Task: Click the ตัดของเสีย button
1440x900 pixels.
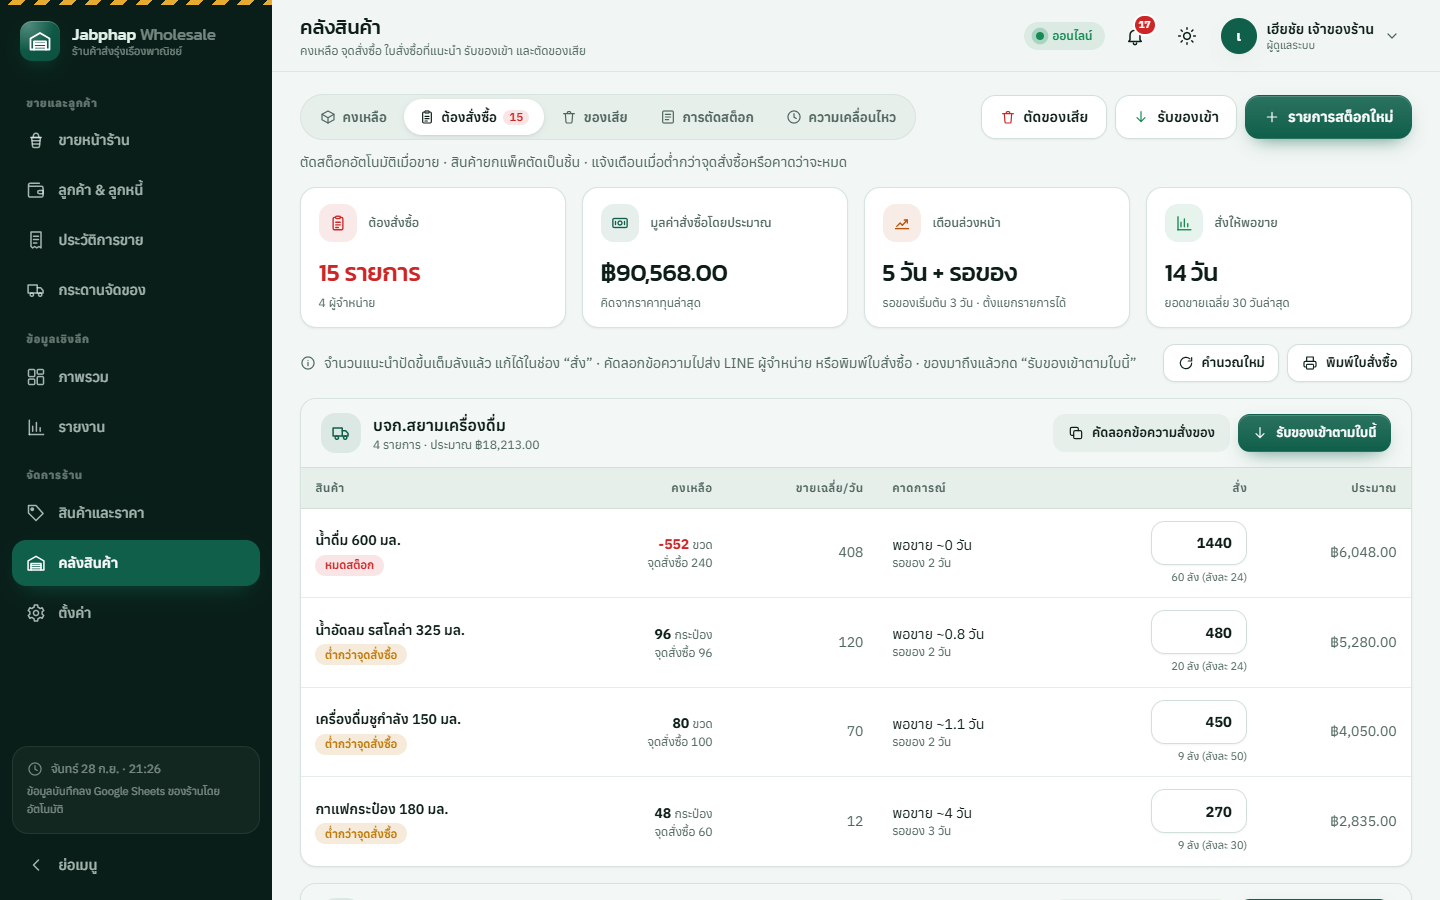Action: click(x=1044, y=117)
